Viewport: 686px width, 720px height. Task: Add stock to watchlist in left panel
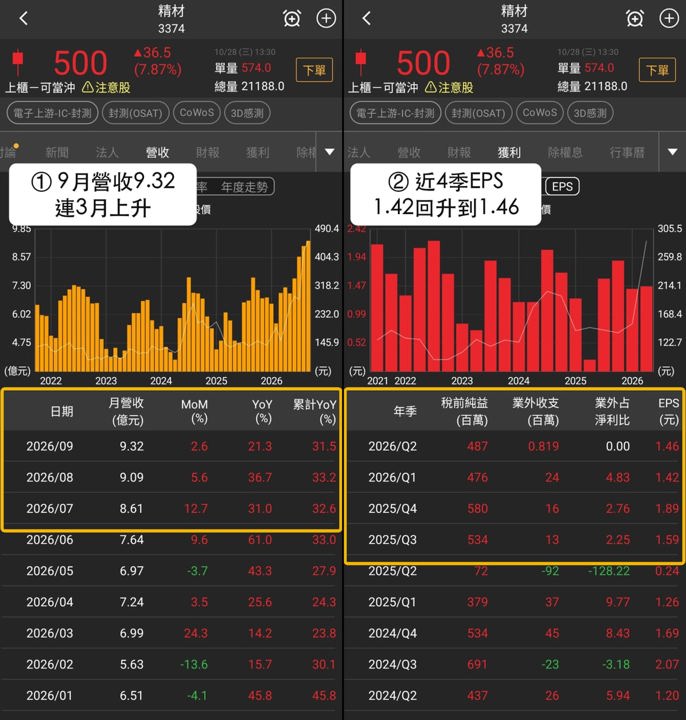point(326,19)
